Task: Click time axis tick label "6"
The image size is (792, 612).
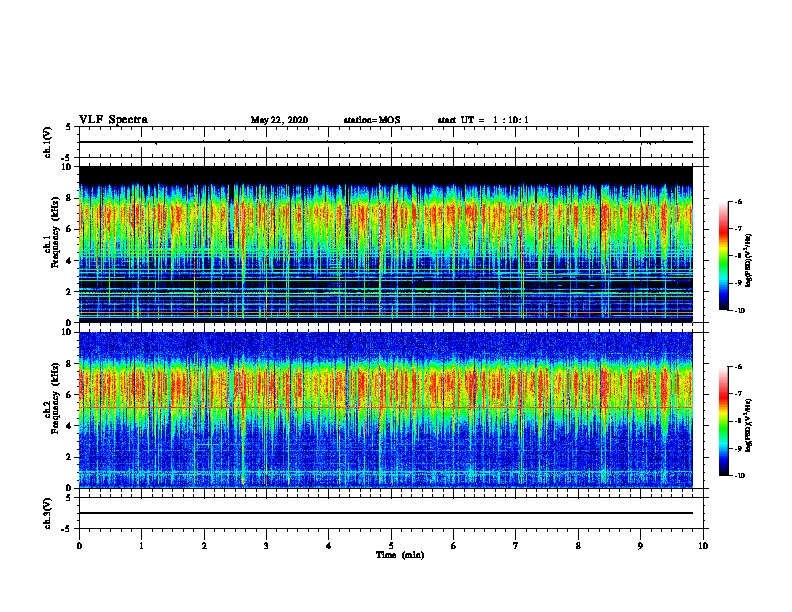Action: (x=454, y=546)
